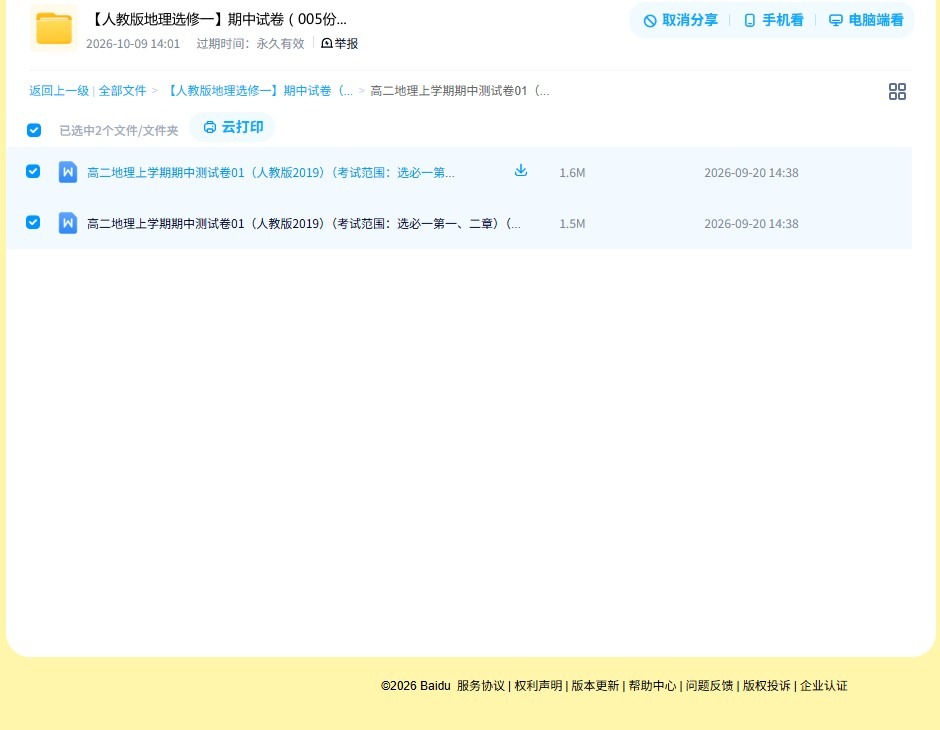
Task: Click Word icon of the 1.6M file
Action: tap(68, 172)
